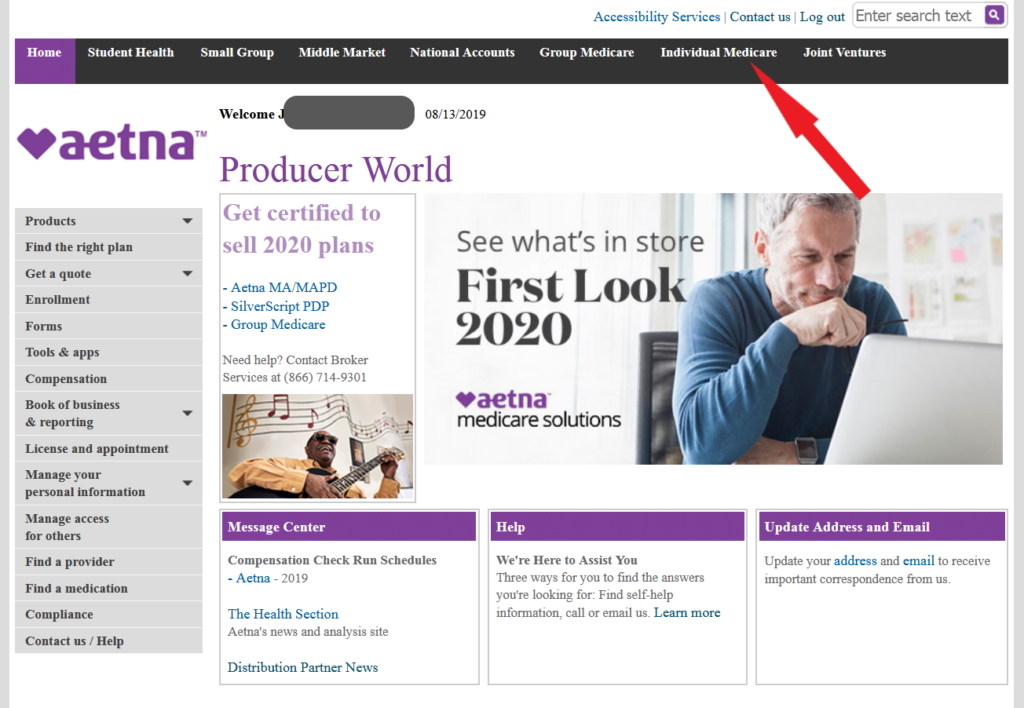Click the Log out link
Screen dimensions: 1024x708
click(822, 17)
